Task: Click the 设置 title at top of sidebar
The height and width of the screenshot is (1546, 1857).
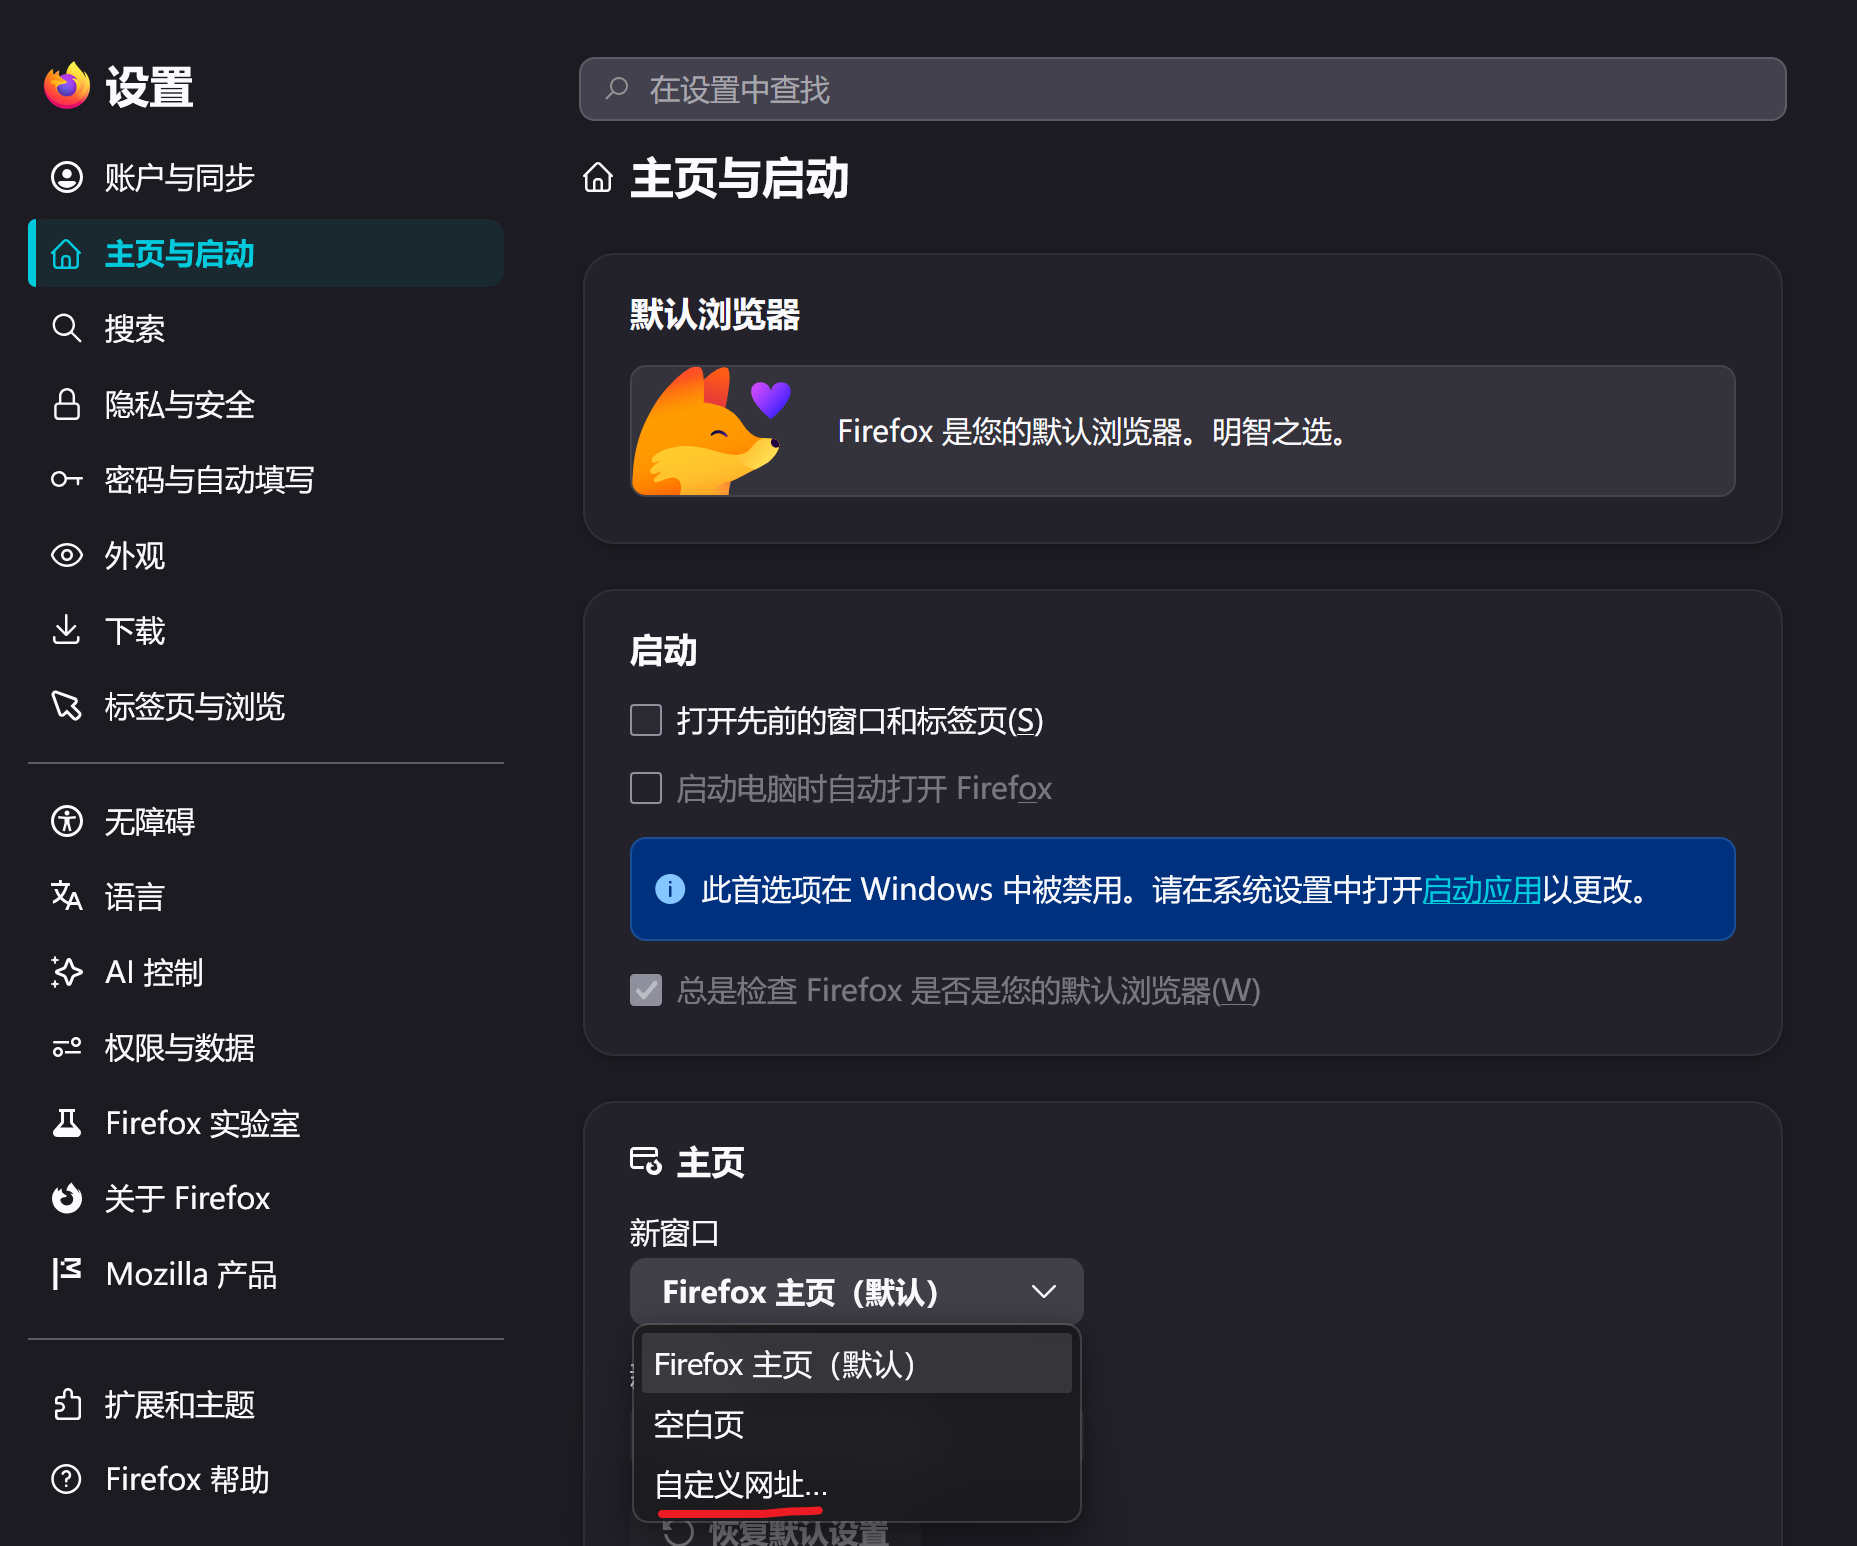Action: [149, 87]
